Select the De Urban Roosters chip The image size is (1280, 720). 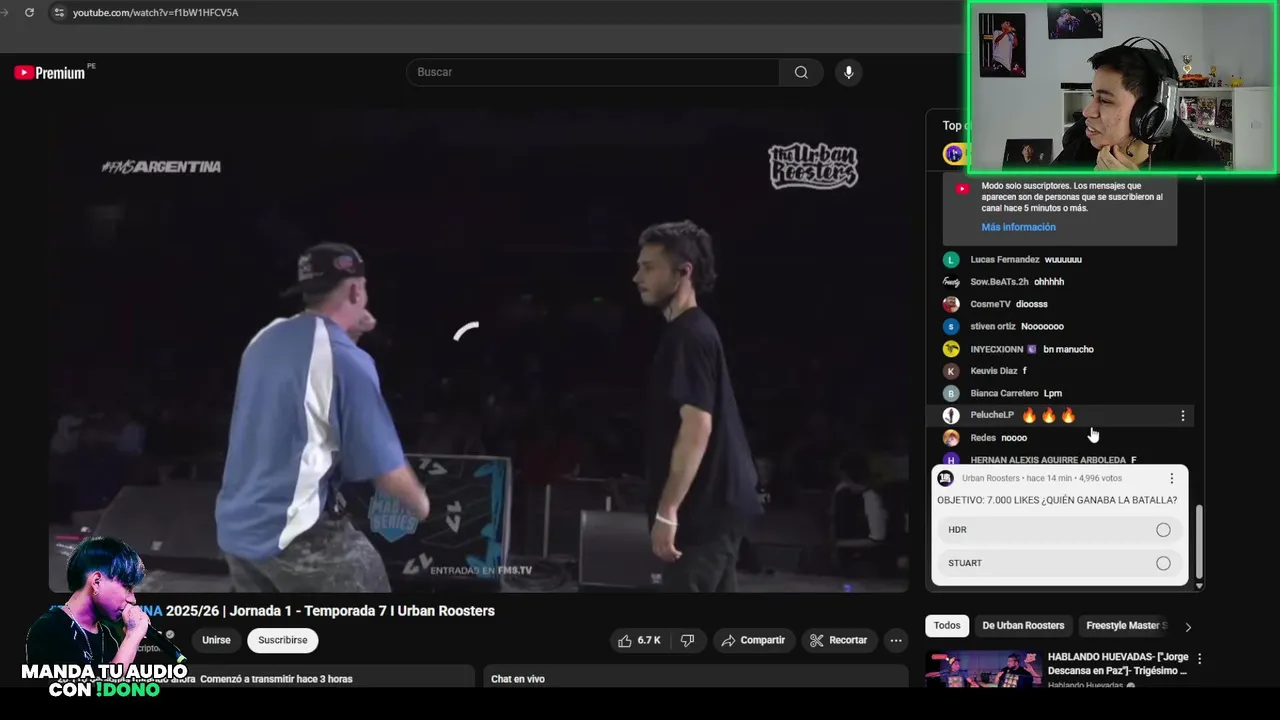point(1023,626)
